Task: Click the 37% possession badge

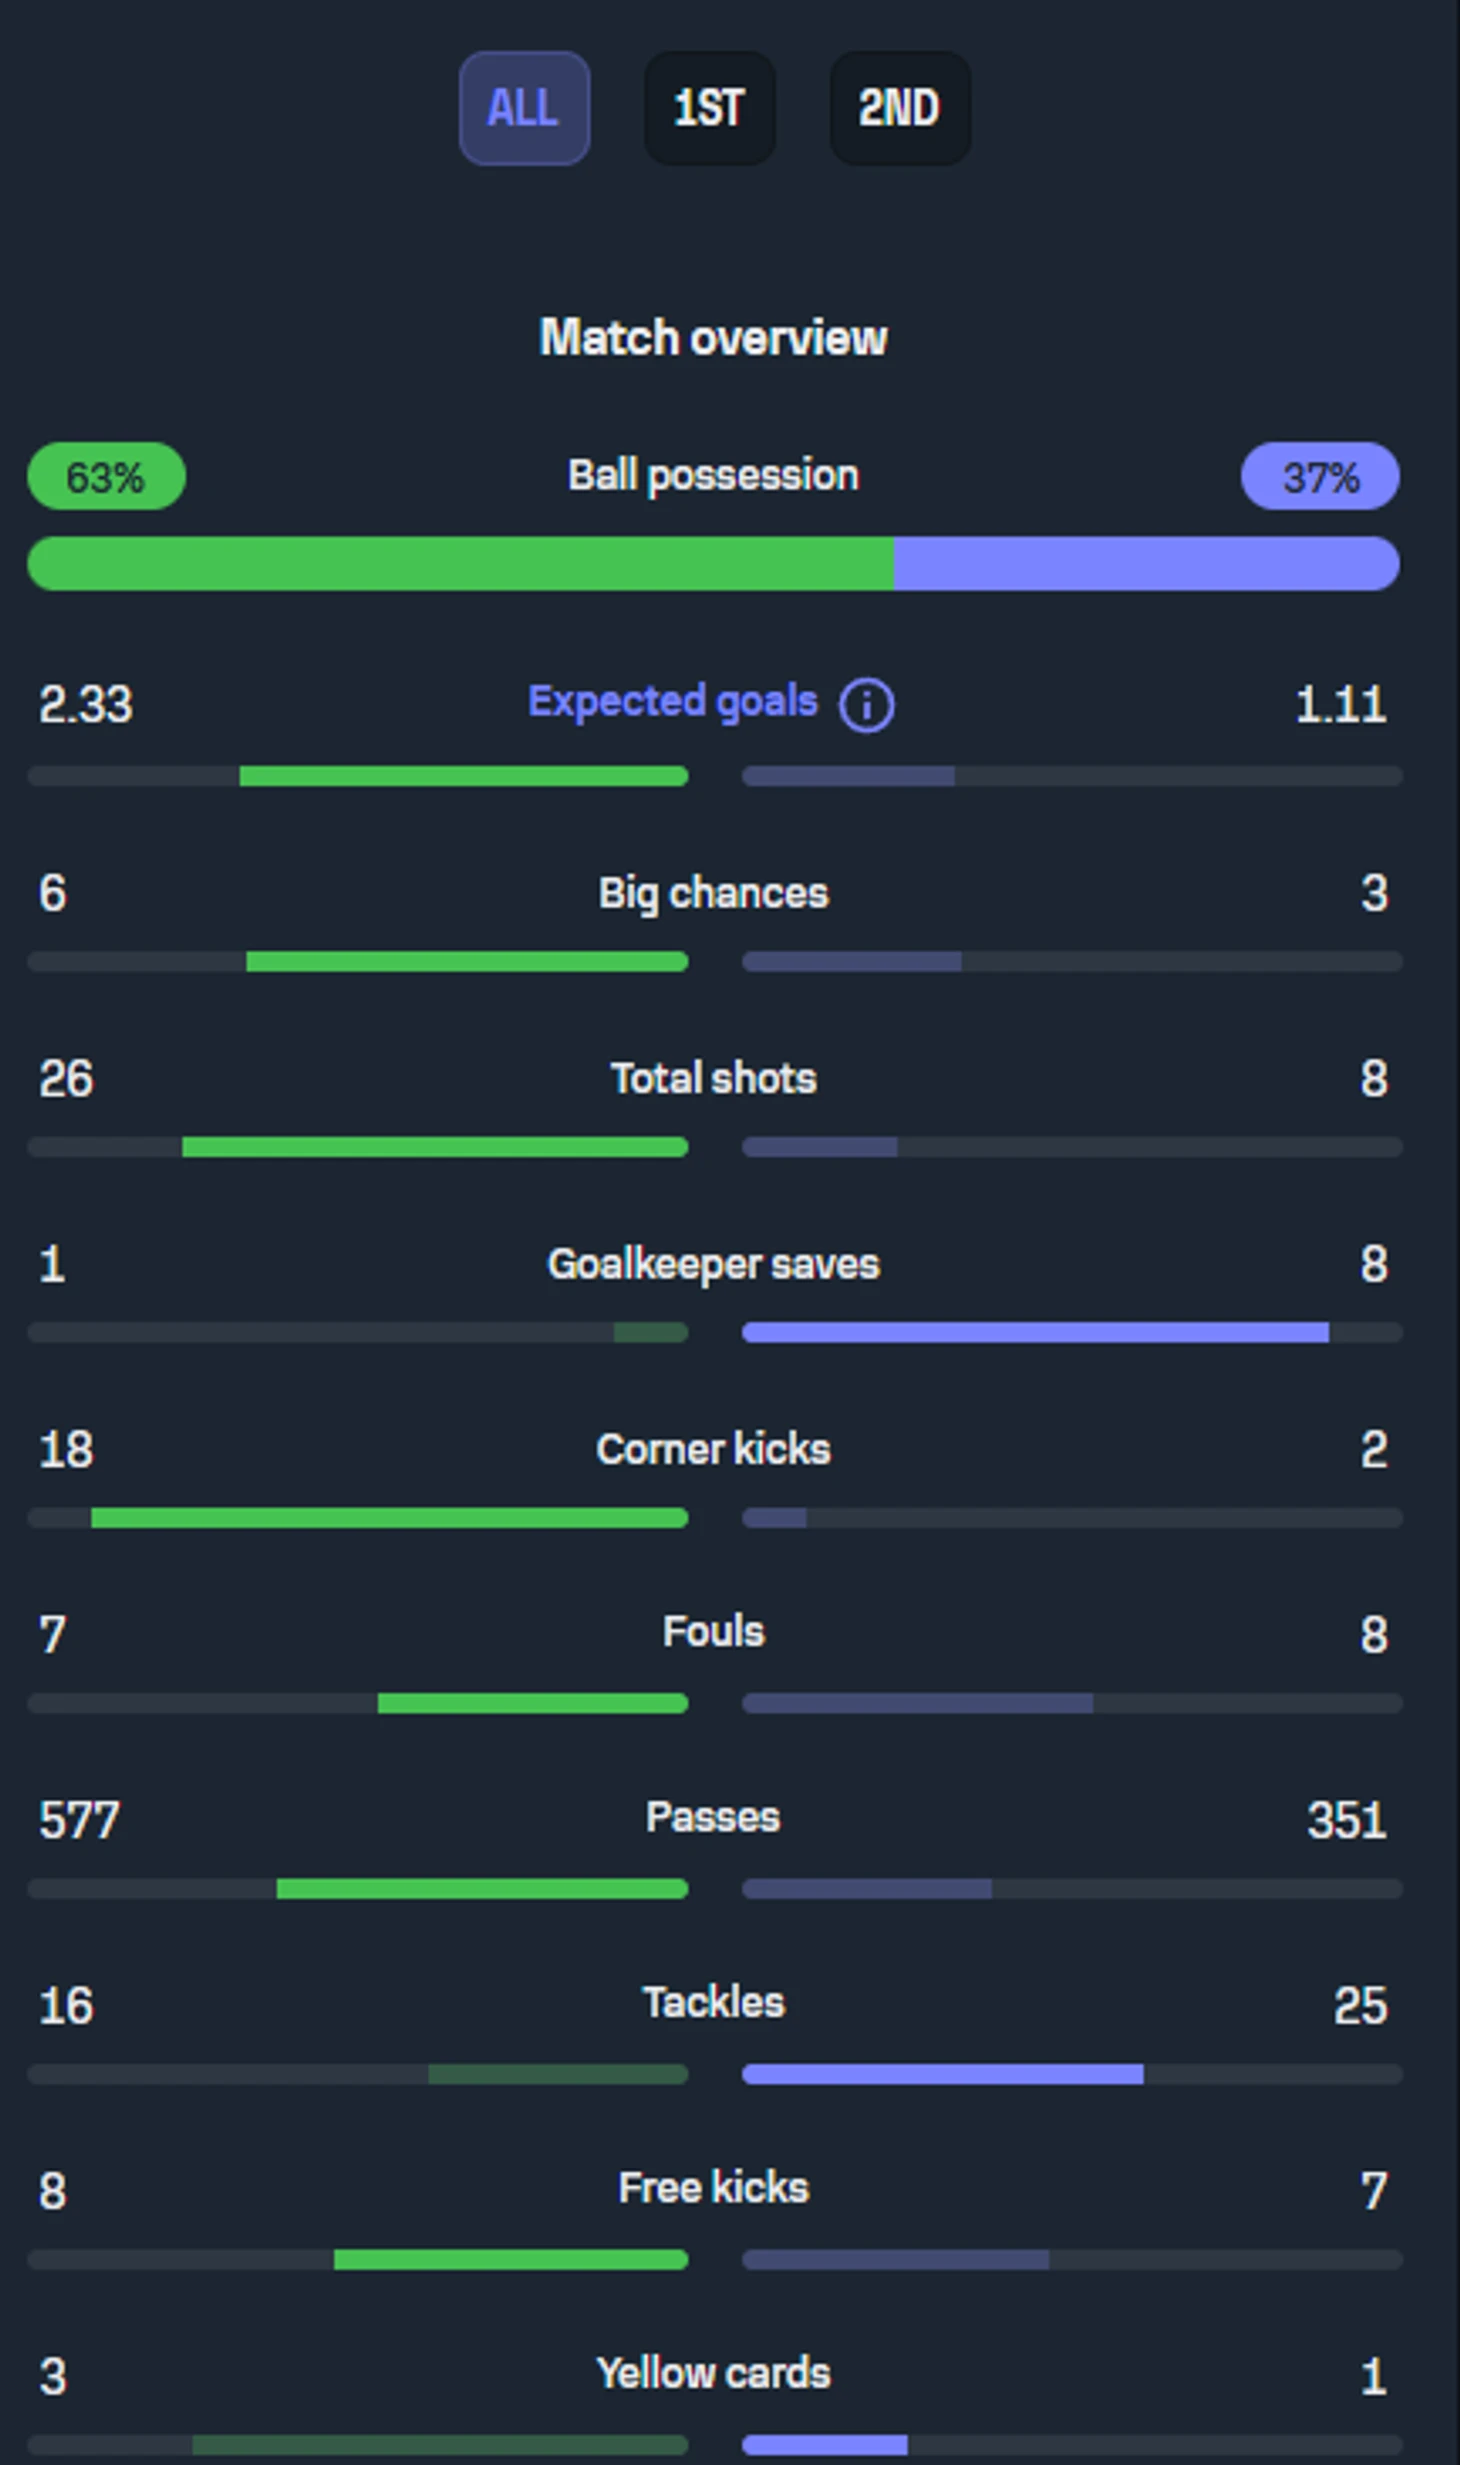Action: coord(1320,476)
